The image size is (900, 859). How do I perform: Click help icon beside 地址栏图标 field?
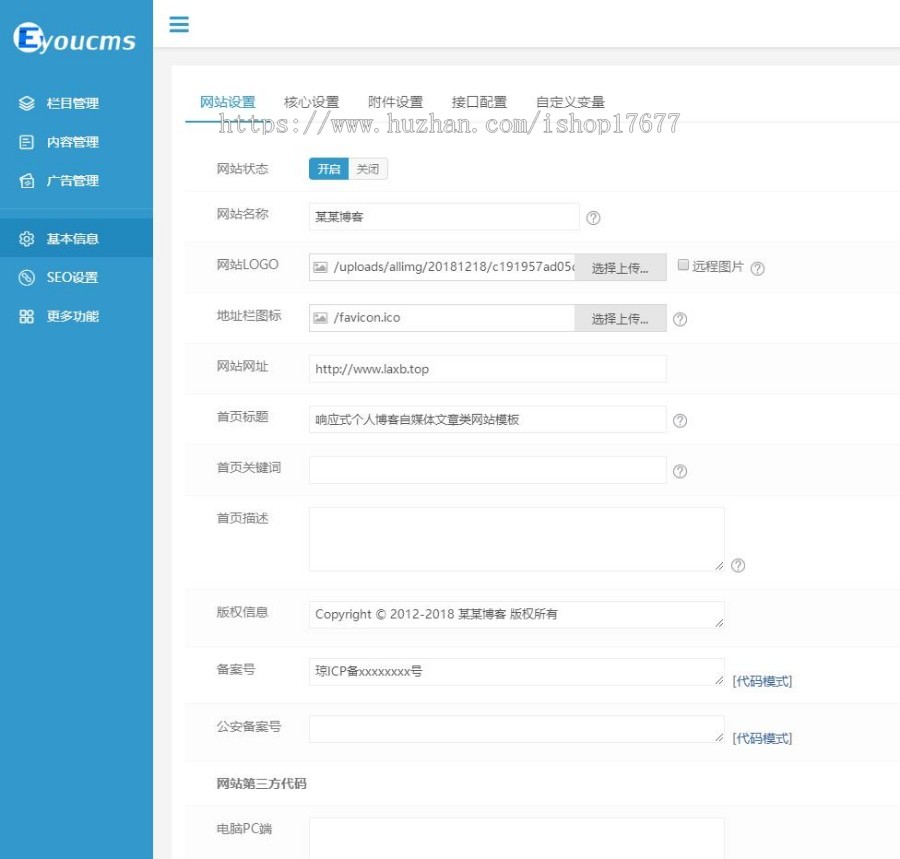point(680,319)
